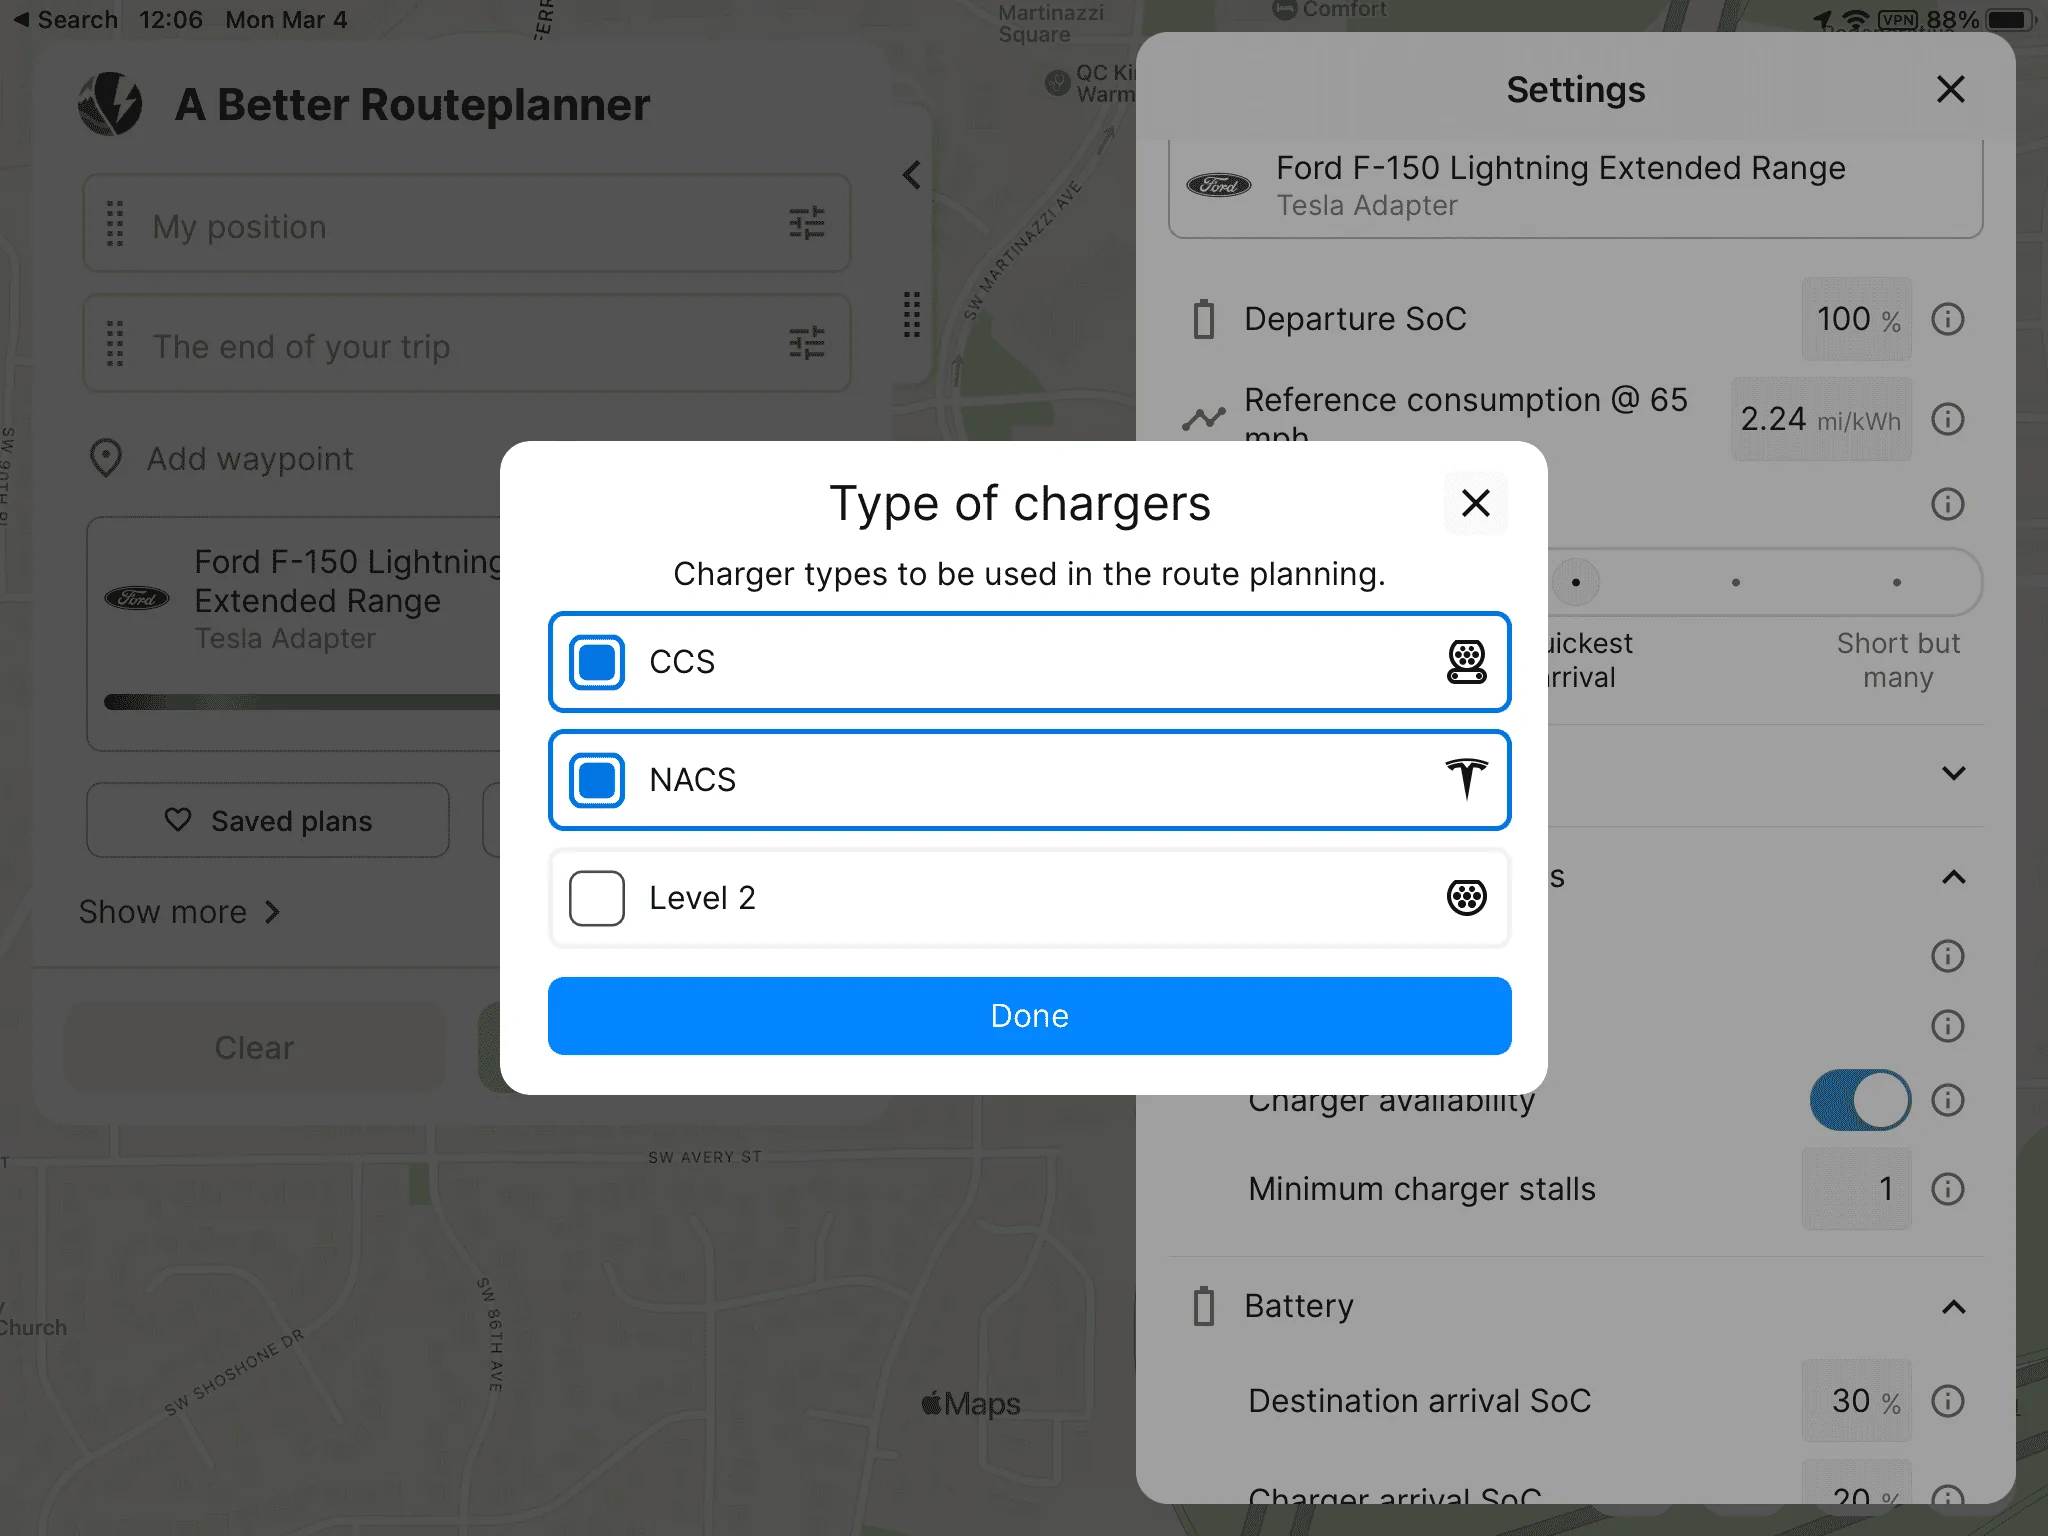This screenshot has width=2048, height=1536.
Task: Open info for Reference consumption
Action: [x=1947, y=419]
